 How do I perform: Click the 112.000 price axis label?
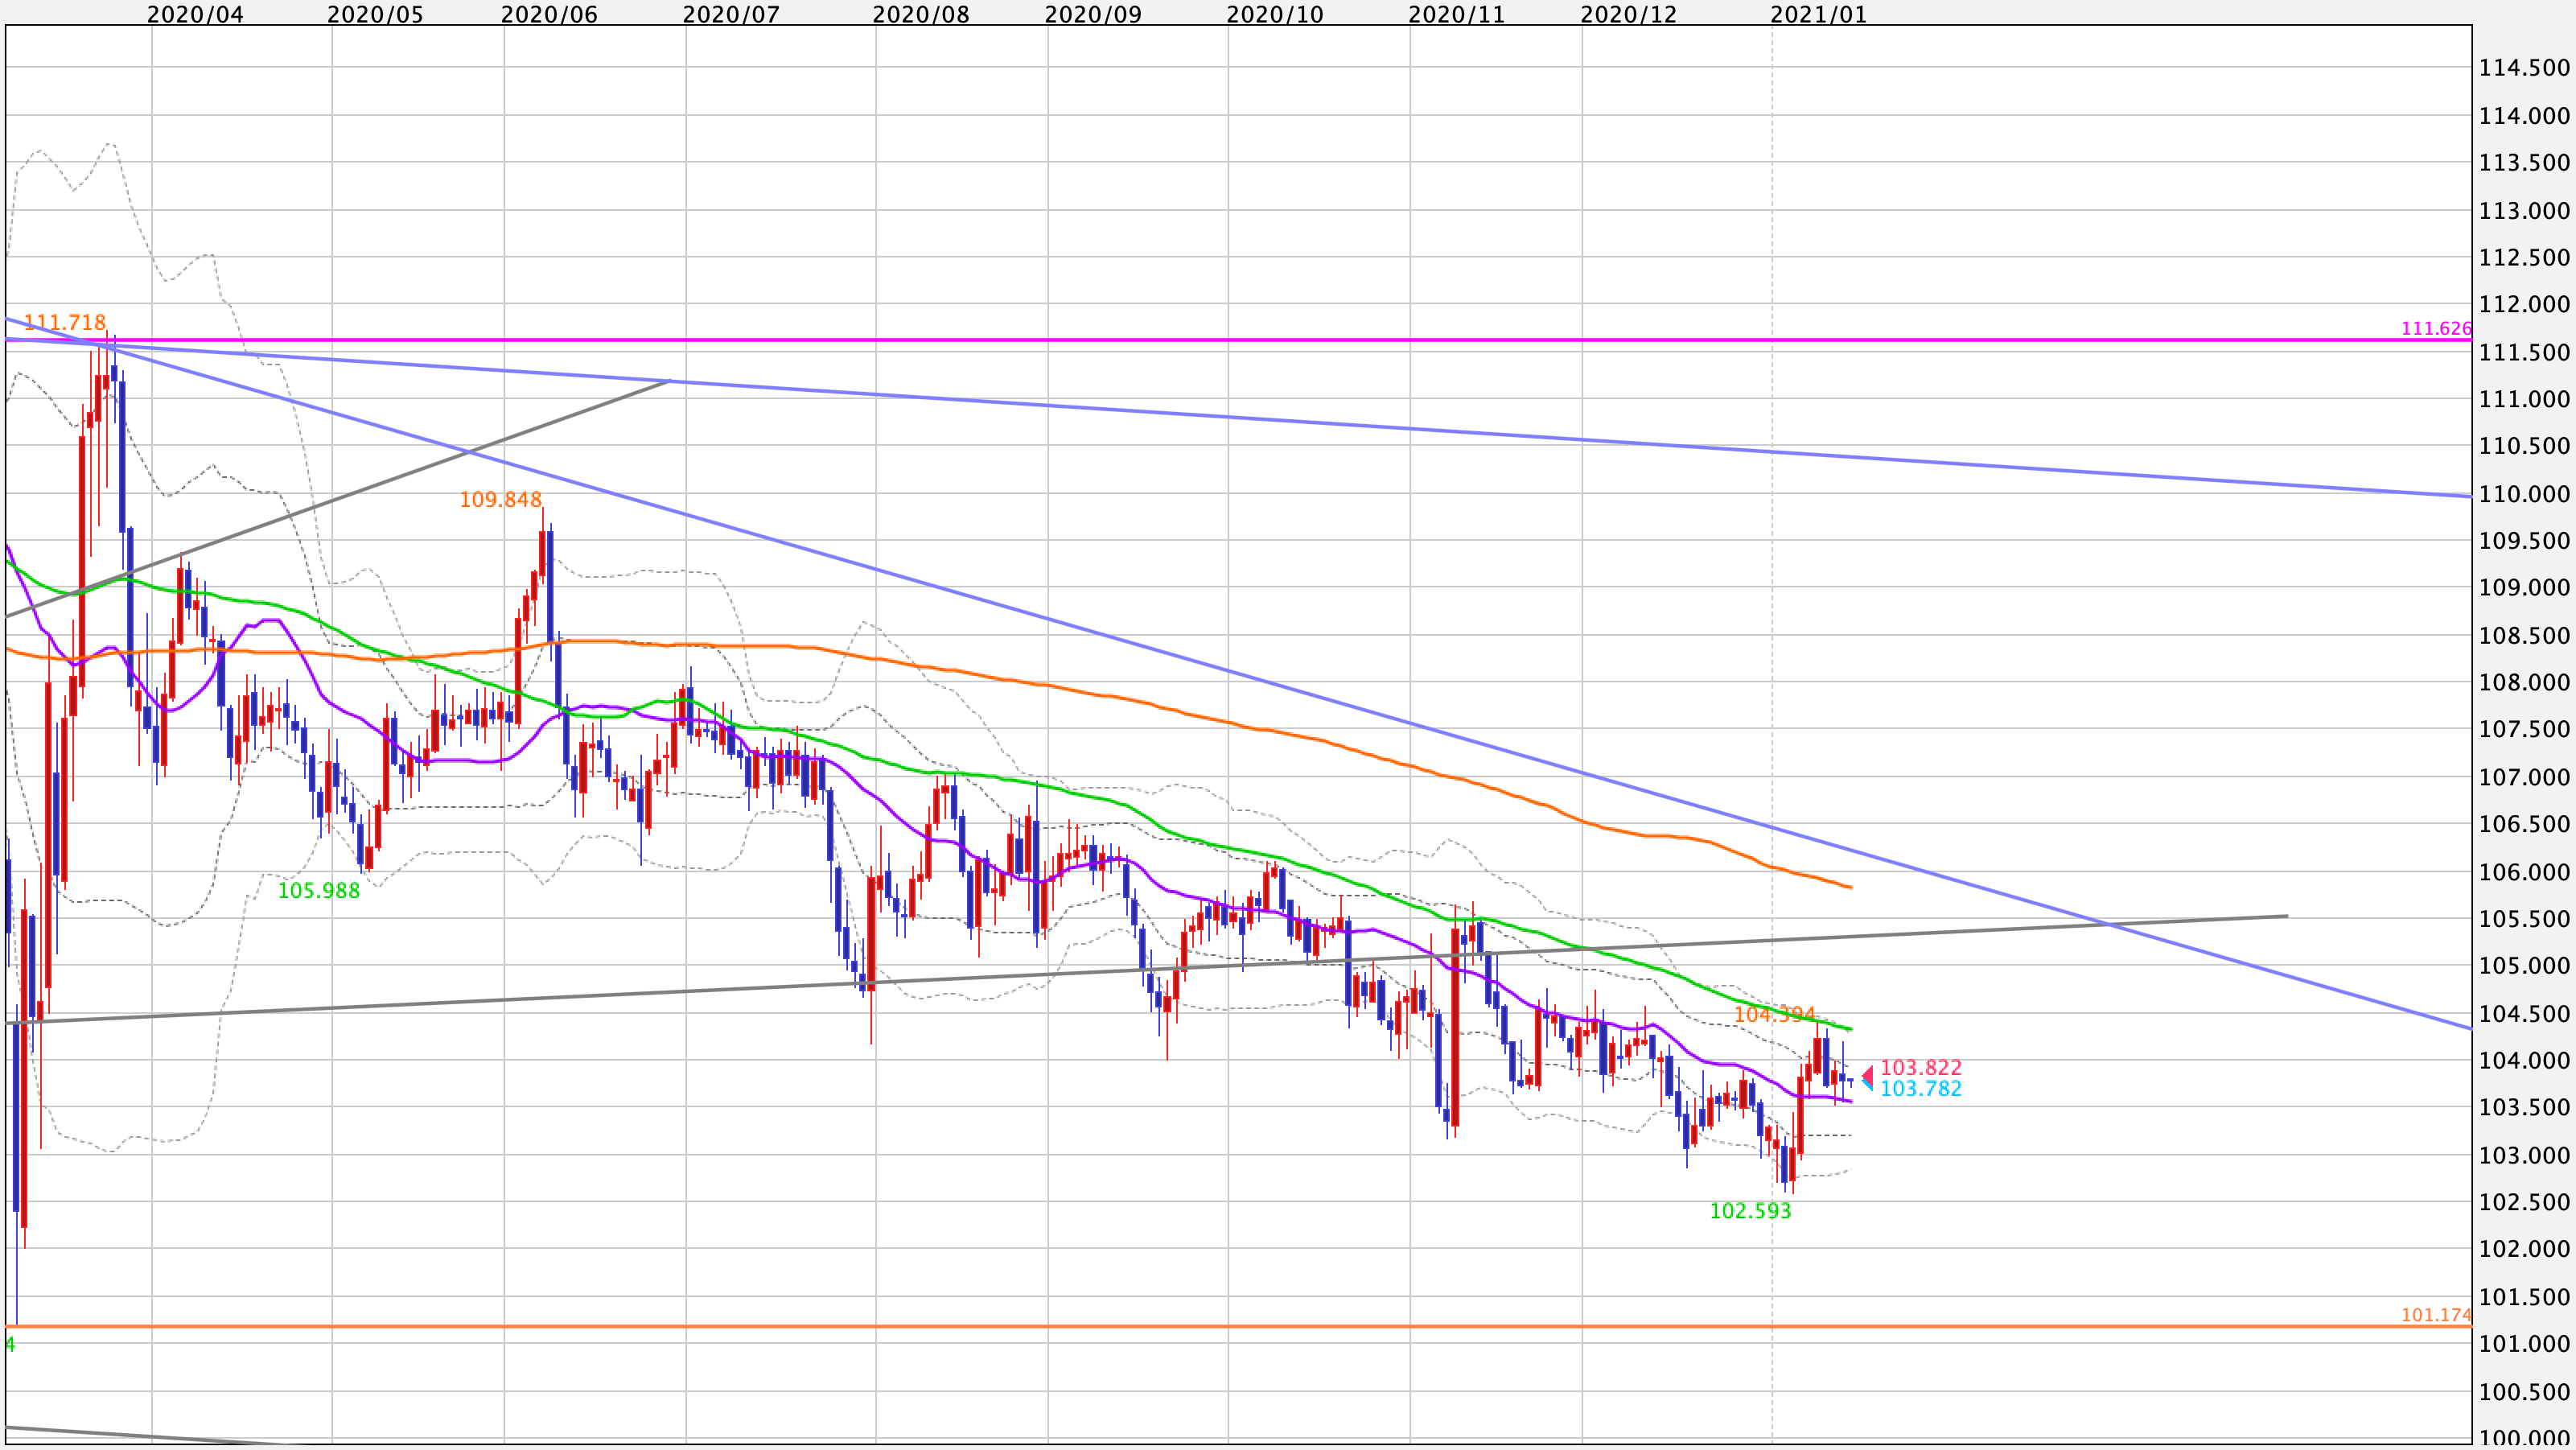pyautogui.click(x=2524, y=304)
